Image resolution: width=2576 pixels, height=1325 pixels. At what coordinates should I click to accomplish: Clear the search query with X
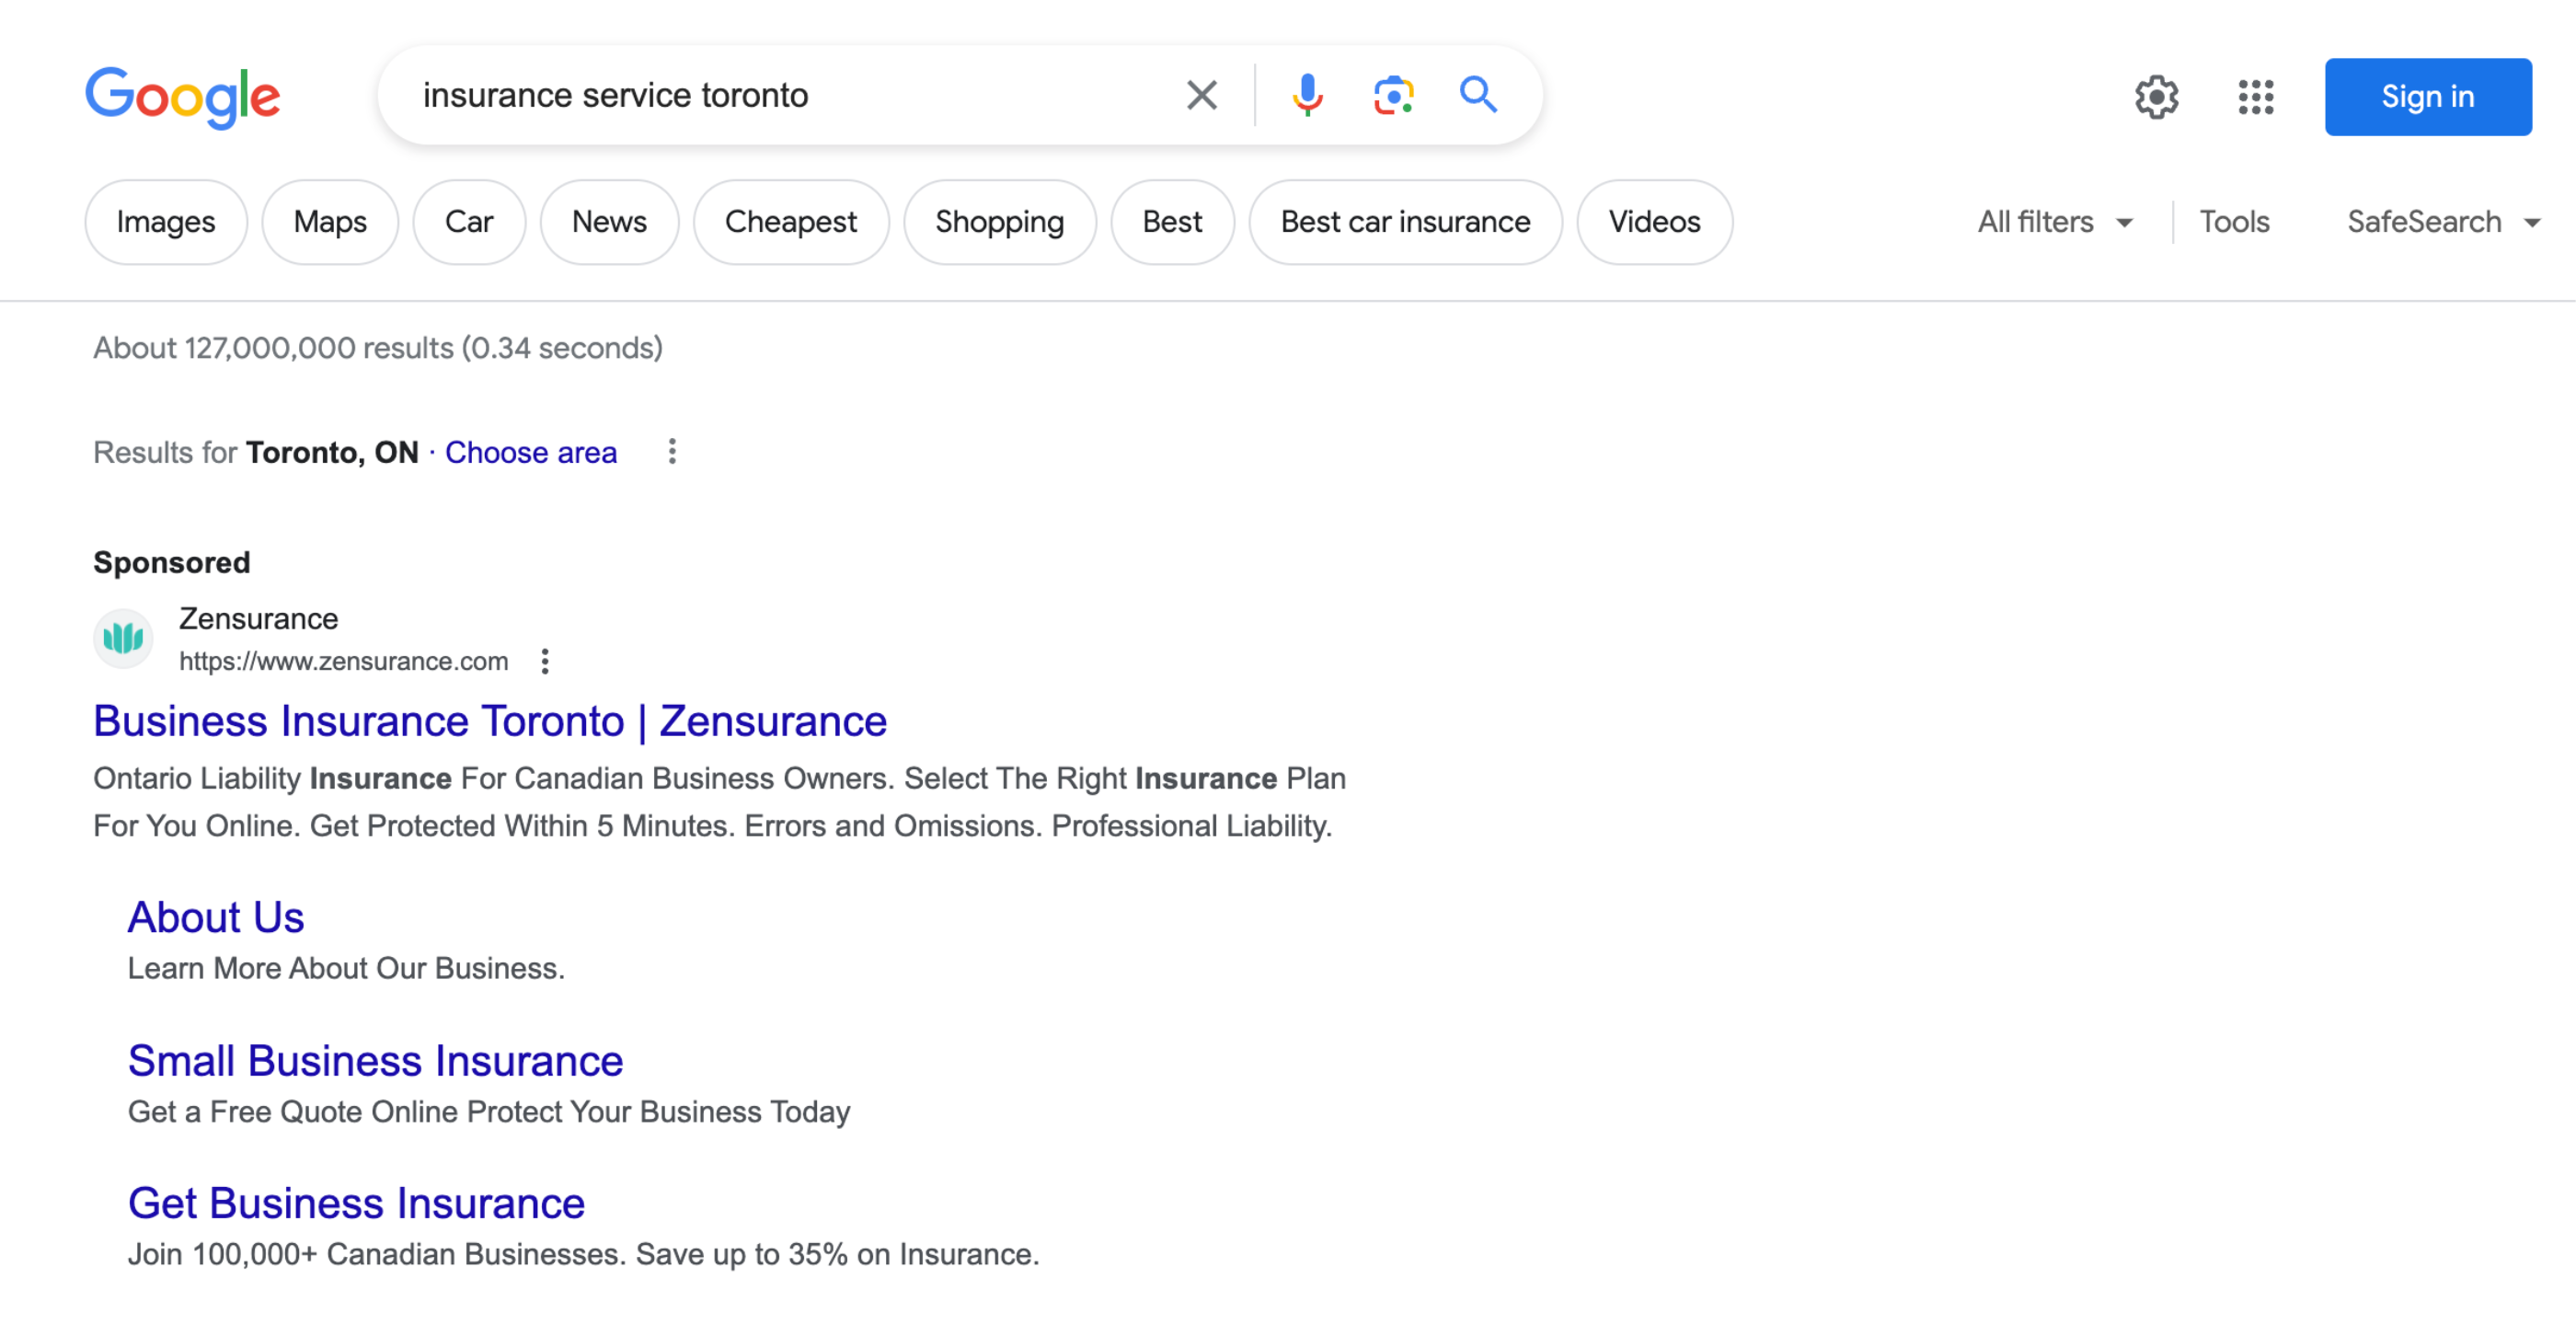click(x=1202, y=96)
